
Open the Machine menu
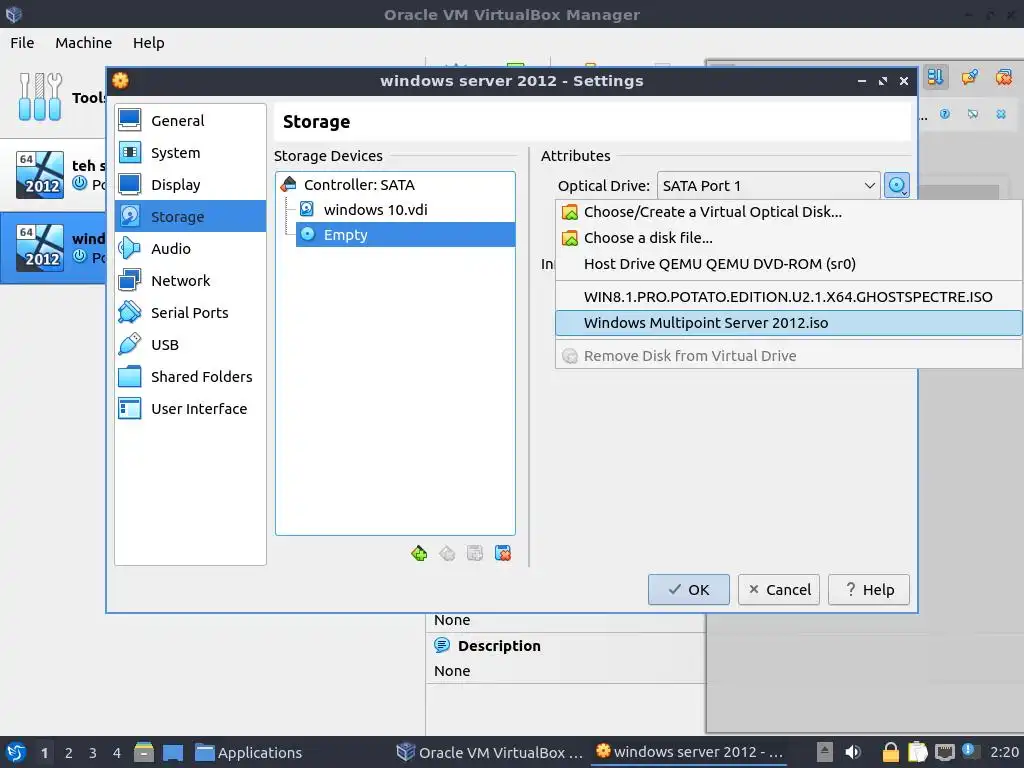coord(84,42)
